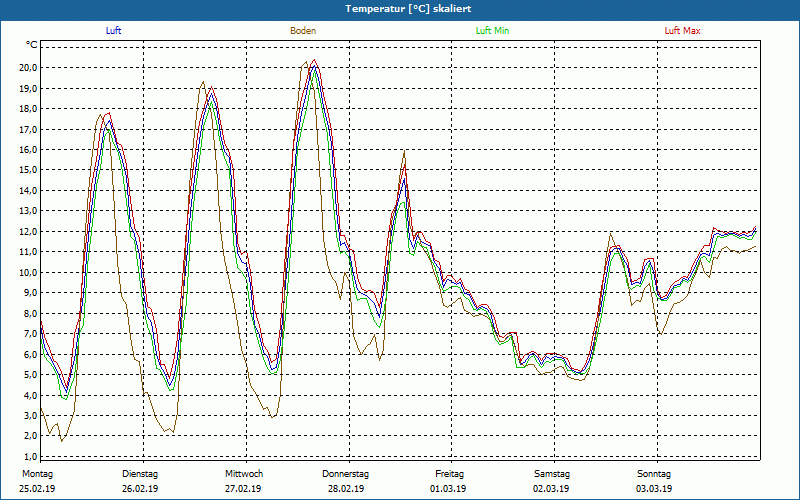The image size is (800, 500).
Task: Click the blue Luft legend label
Action: pyautogui.click(x=113, y=31)
